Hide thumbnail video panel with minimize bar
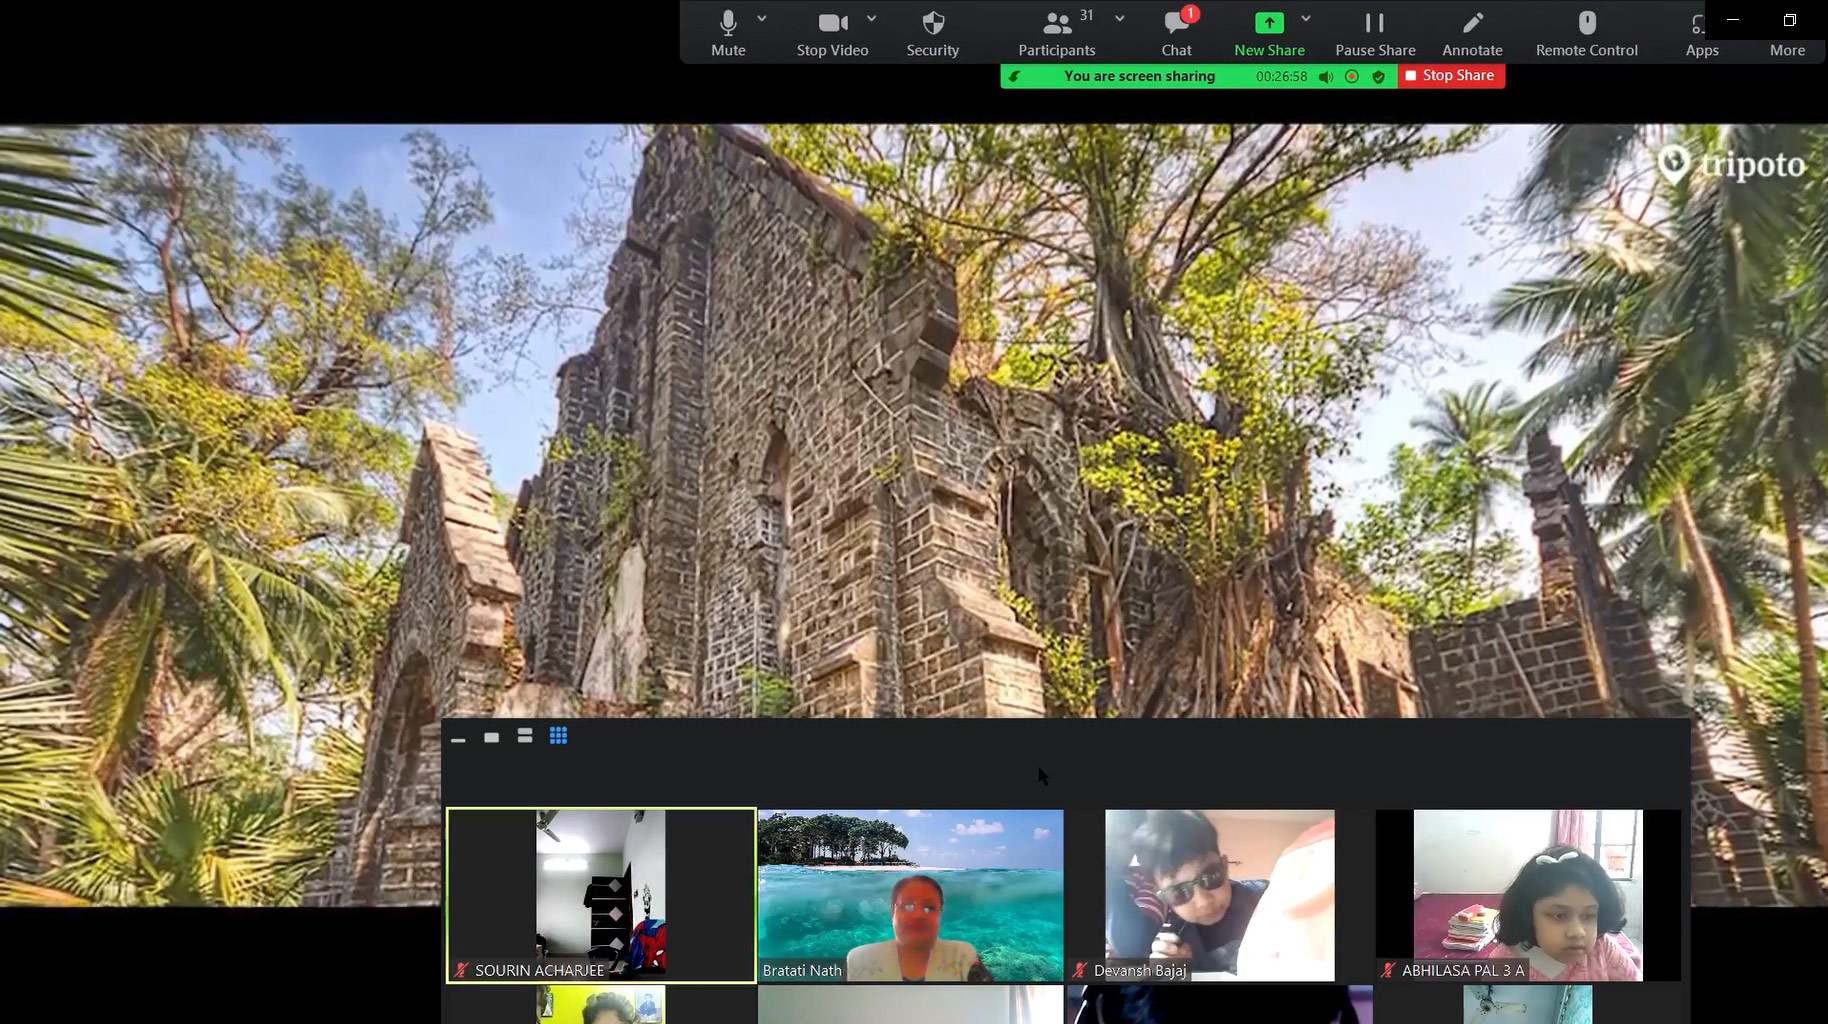1828x1024 pixels. [x=458, y=738]
